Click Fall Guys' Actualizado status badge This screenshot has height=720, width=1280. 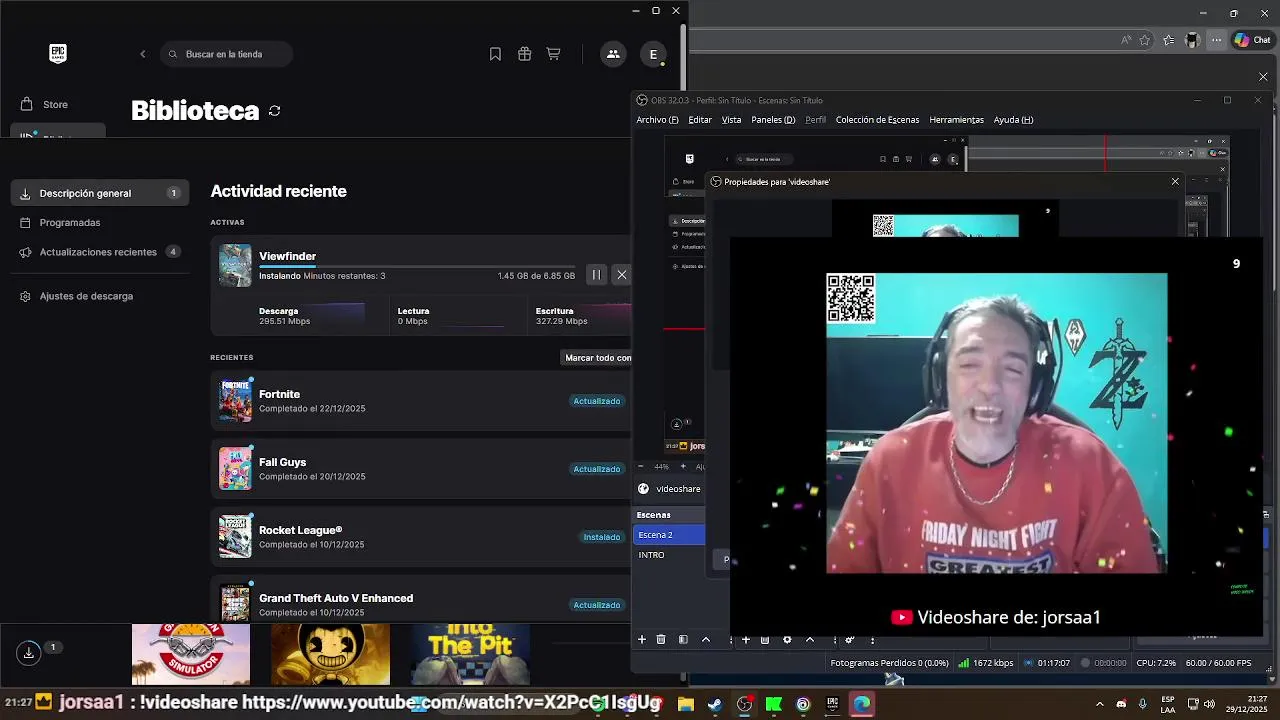(597, 469)
